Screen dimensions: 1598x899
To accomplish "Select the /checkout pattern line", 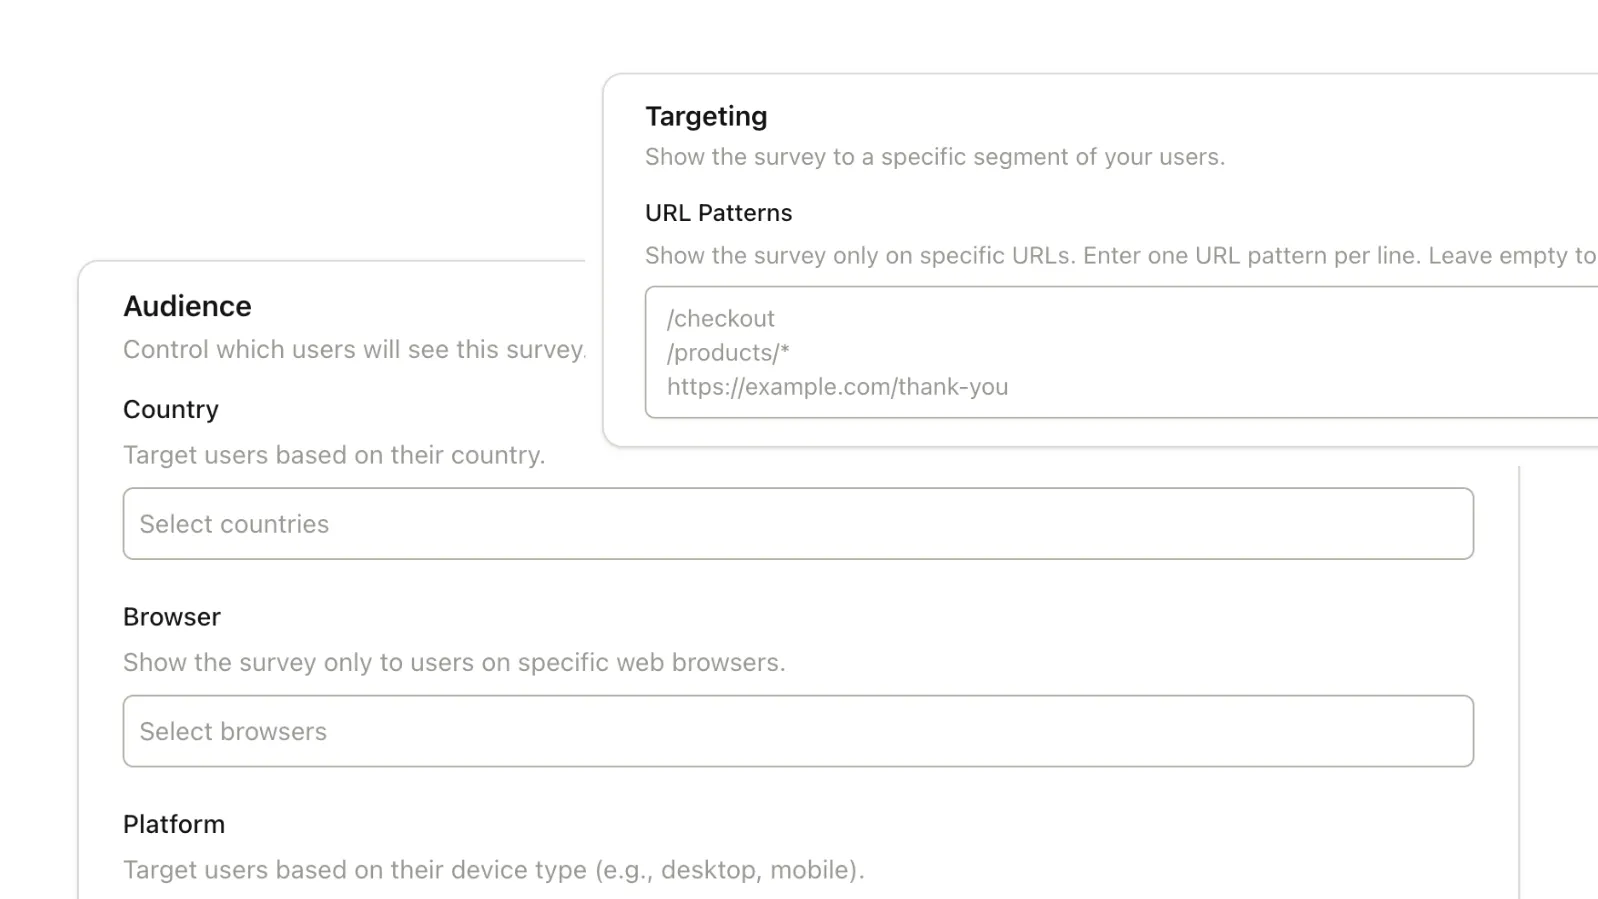I will coord(721,318).
